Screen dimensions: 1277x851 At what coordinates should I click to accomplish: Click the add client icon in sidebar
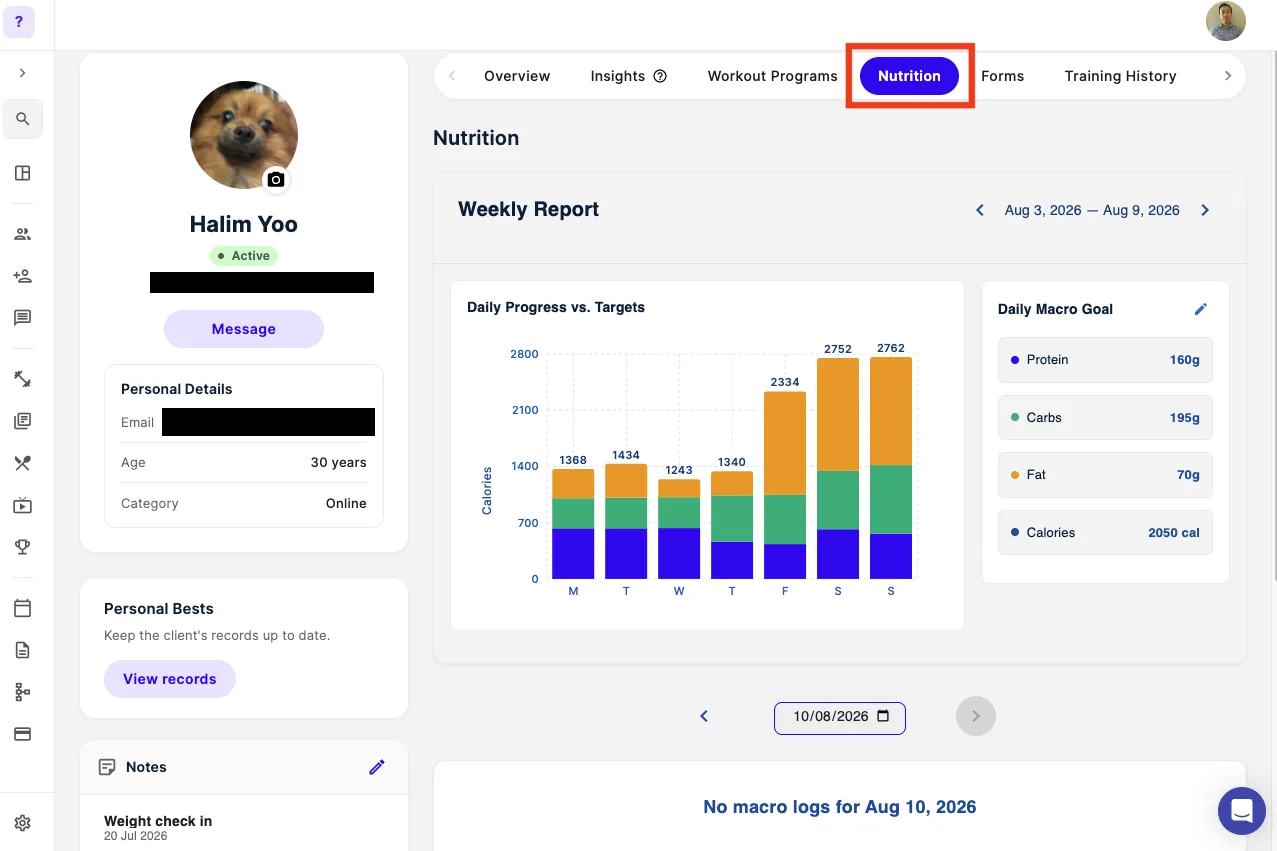tap(22, 276)
